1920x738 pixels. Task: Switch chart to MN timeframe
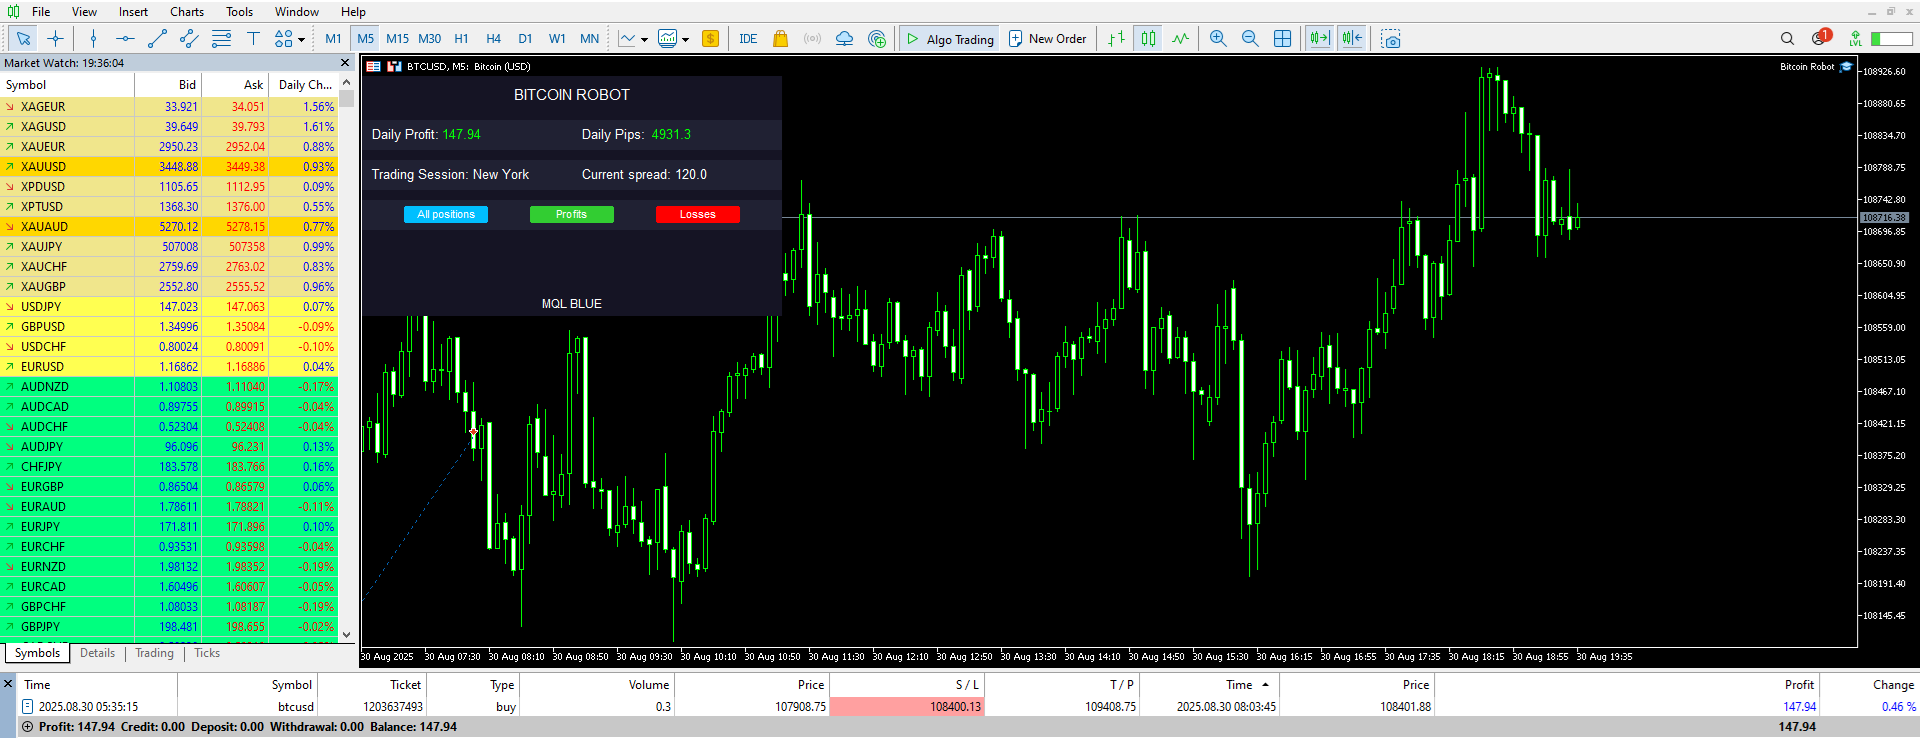pos(589,39)
